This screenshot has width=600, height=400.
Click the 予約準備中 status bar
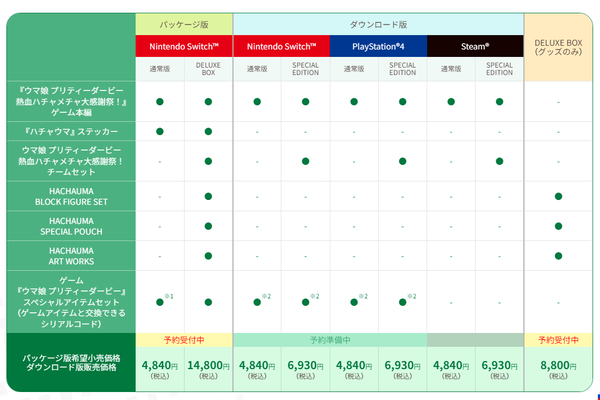click(330, 340)
